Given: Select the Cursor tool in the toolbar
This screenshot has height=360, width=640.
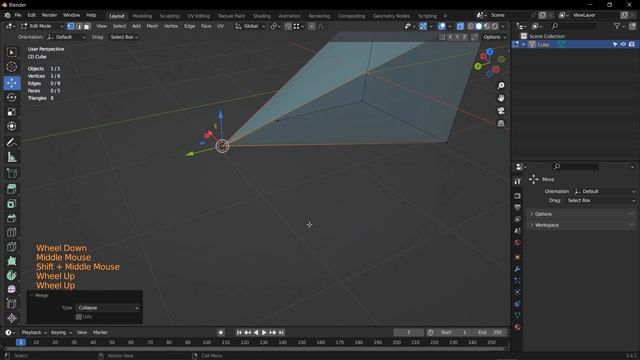Looking at the screenshot, I should (11, 67).
